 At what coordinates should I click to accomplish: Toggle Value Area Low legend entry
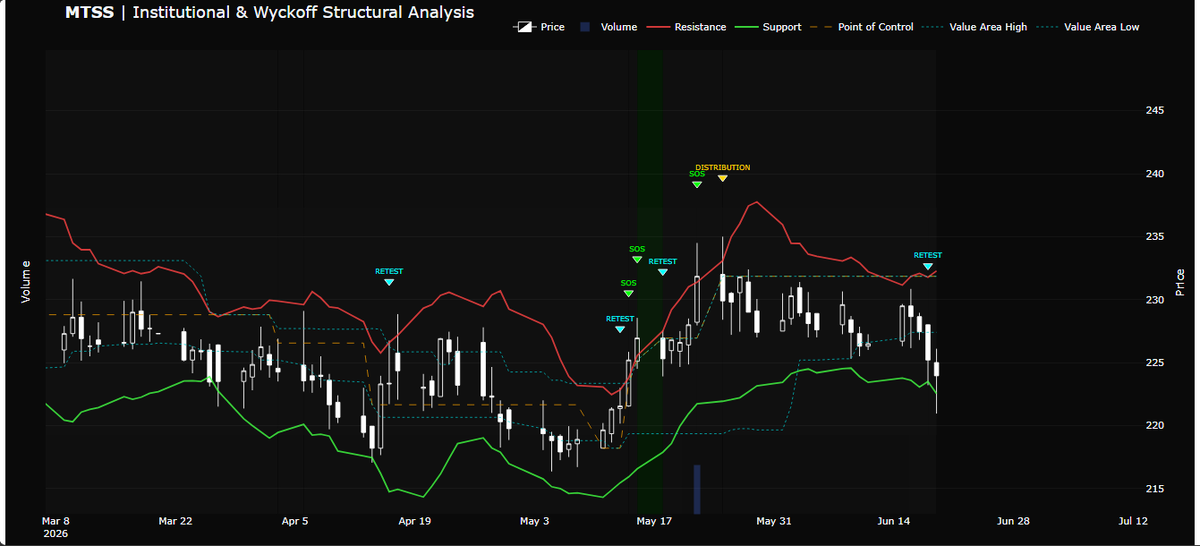(x=1088, y=27)
